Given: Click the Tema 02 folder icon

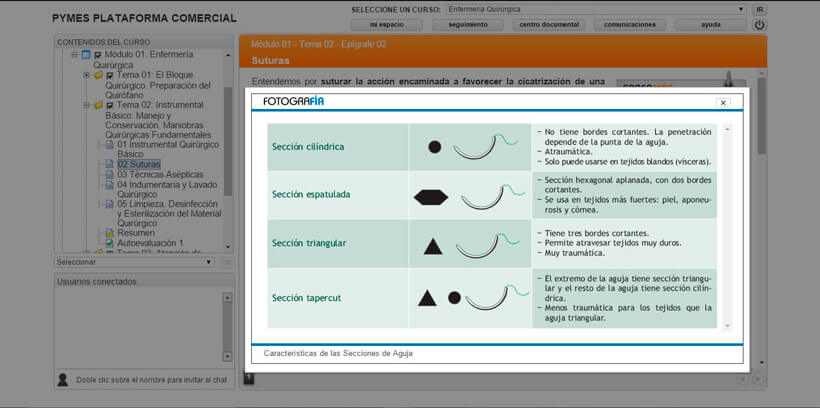Looking at the screenshot, I should tap(98, 105).
